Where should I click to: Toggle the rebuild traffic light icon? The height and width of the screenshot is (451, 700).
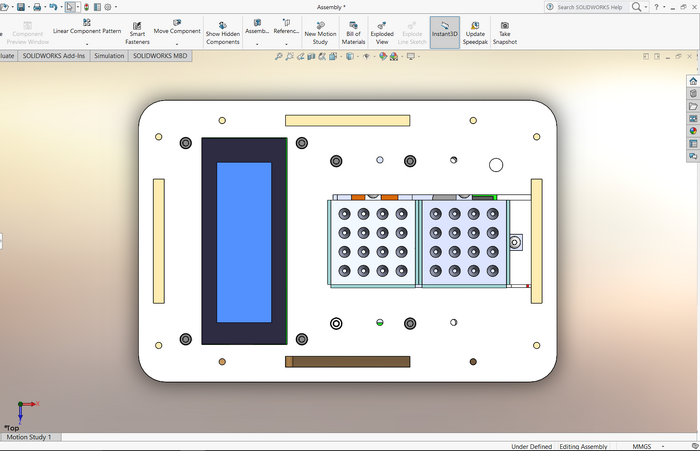pos(86,7)
